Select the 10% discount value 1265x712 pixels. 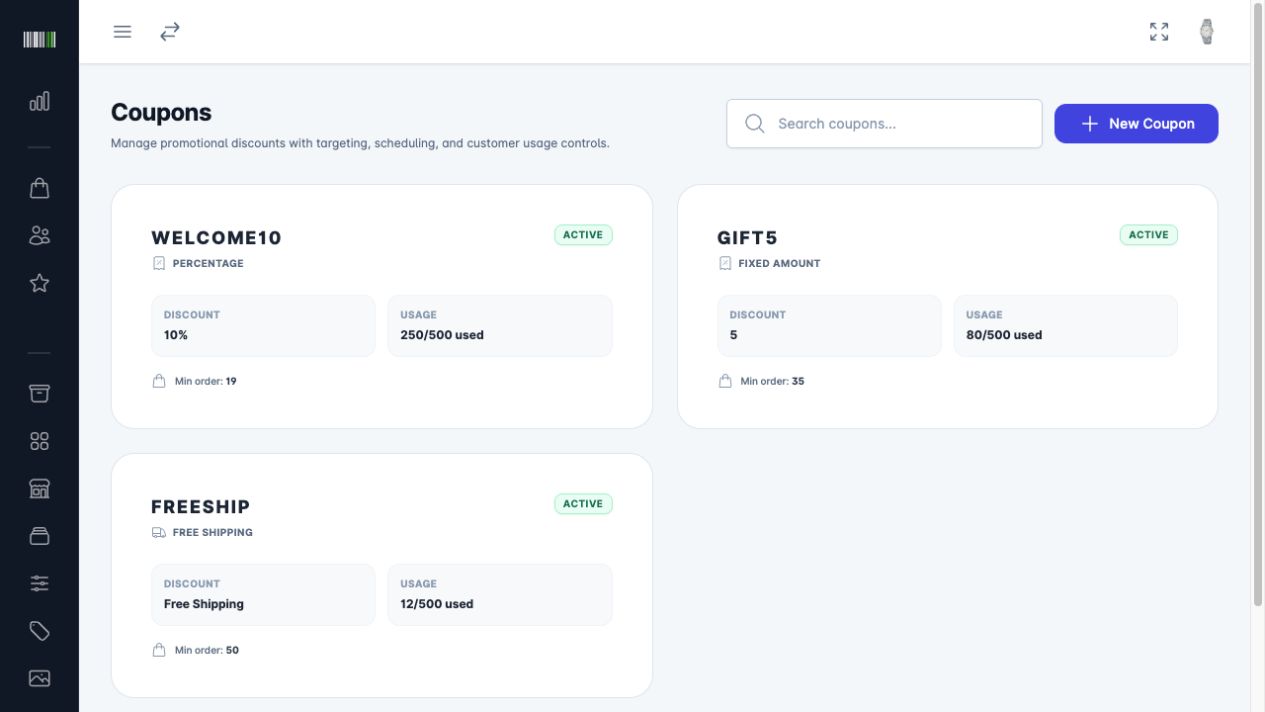tap(176, 335)
